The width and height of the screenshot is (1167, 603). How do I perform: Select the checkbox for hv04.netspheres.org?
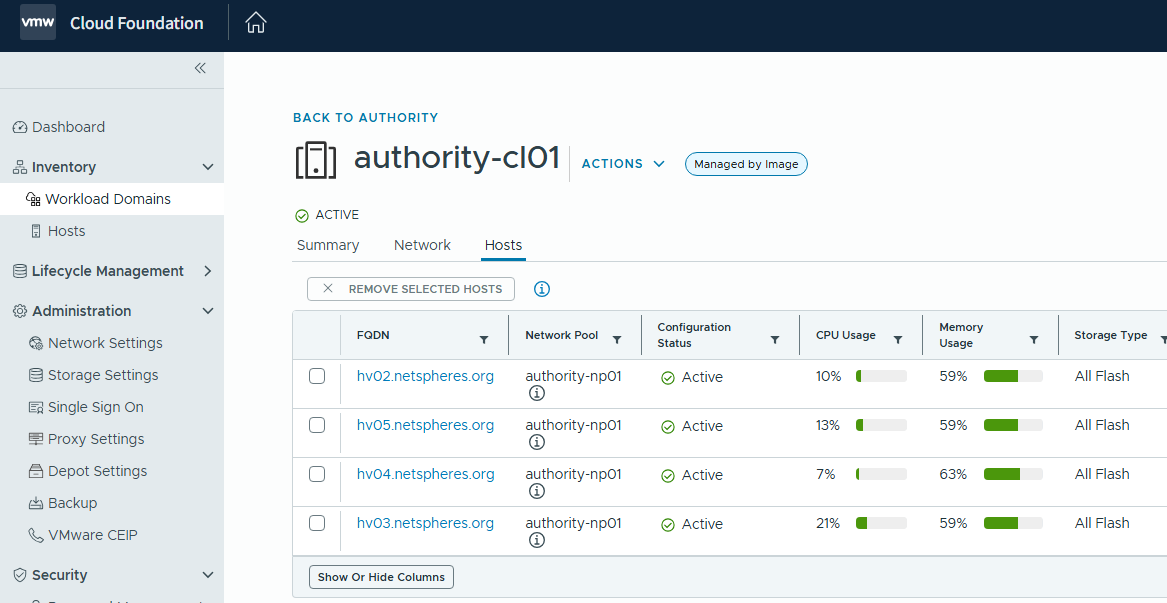317,474
